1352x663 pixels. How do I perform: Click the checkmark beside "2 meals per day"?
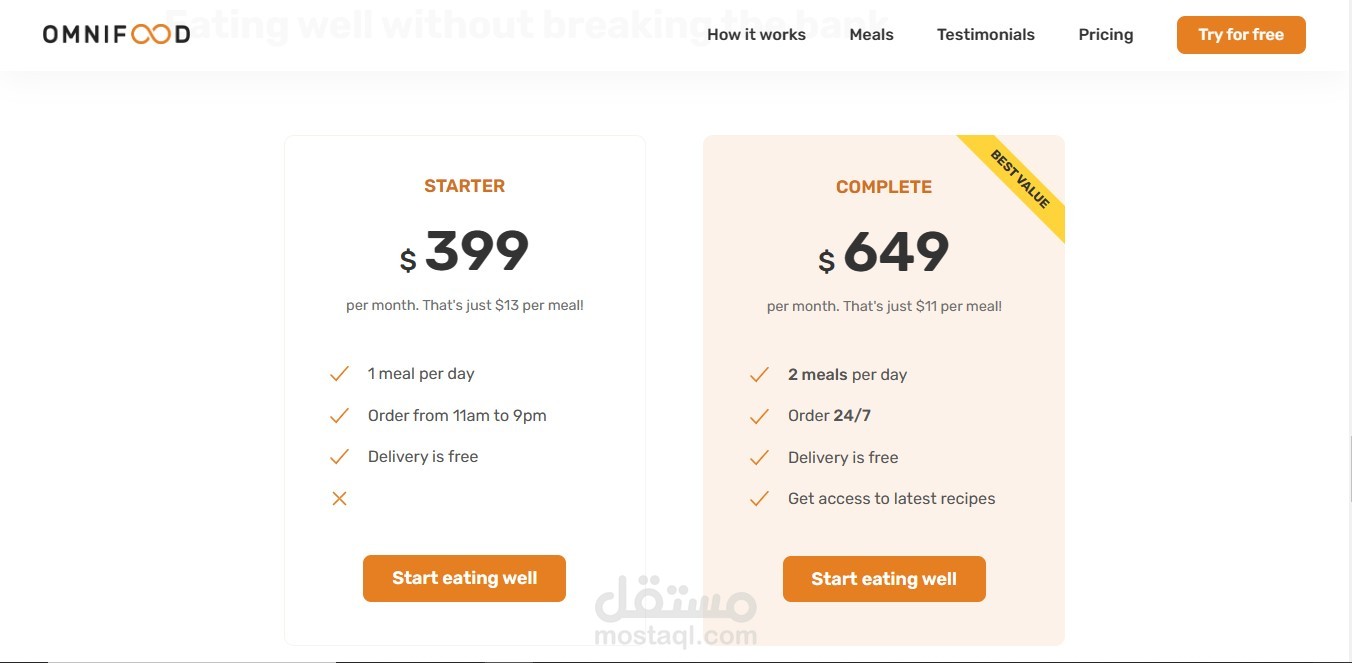click(x=759, y=375)
